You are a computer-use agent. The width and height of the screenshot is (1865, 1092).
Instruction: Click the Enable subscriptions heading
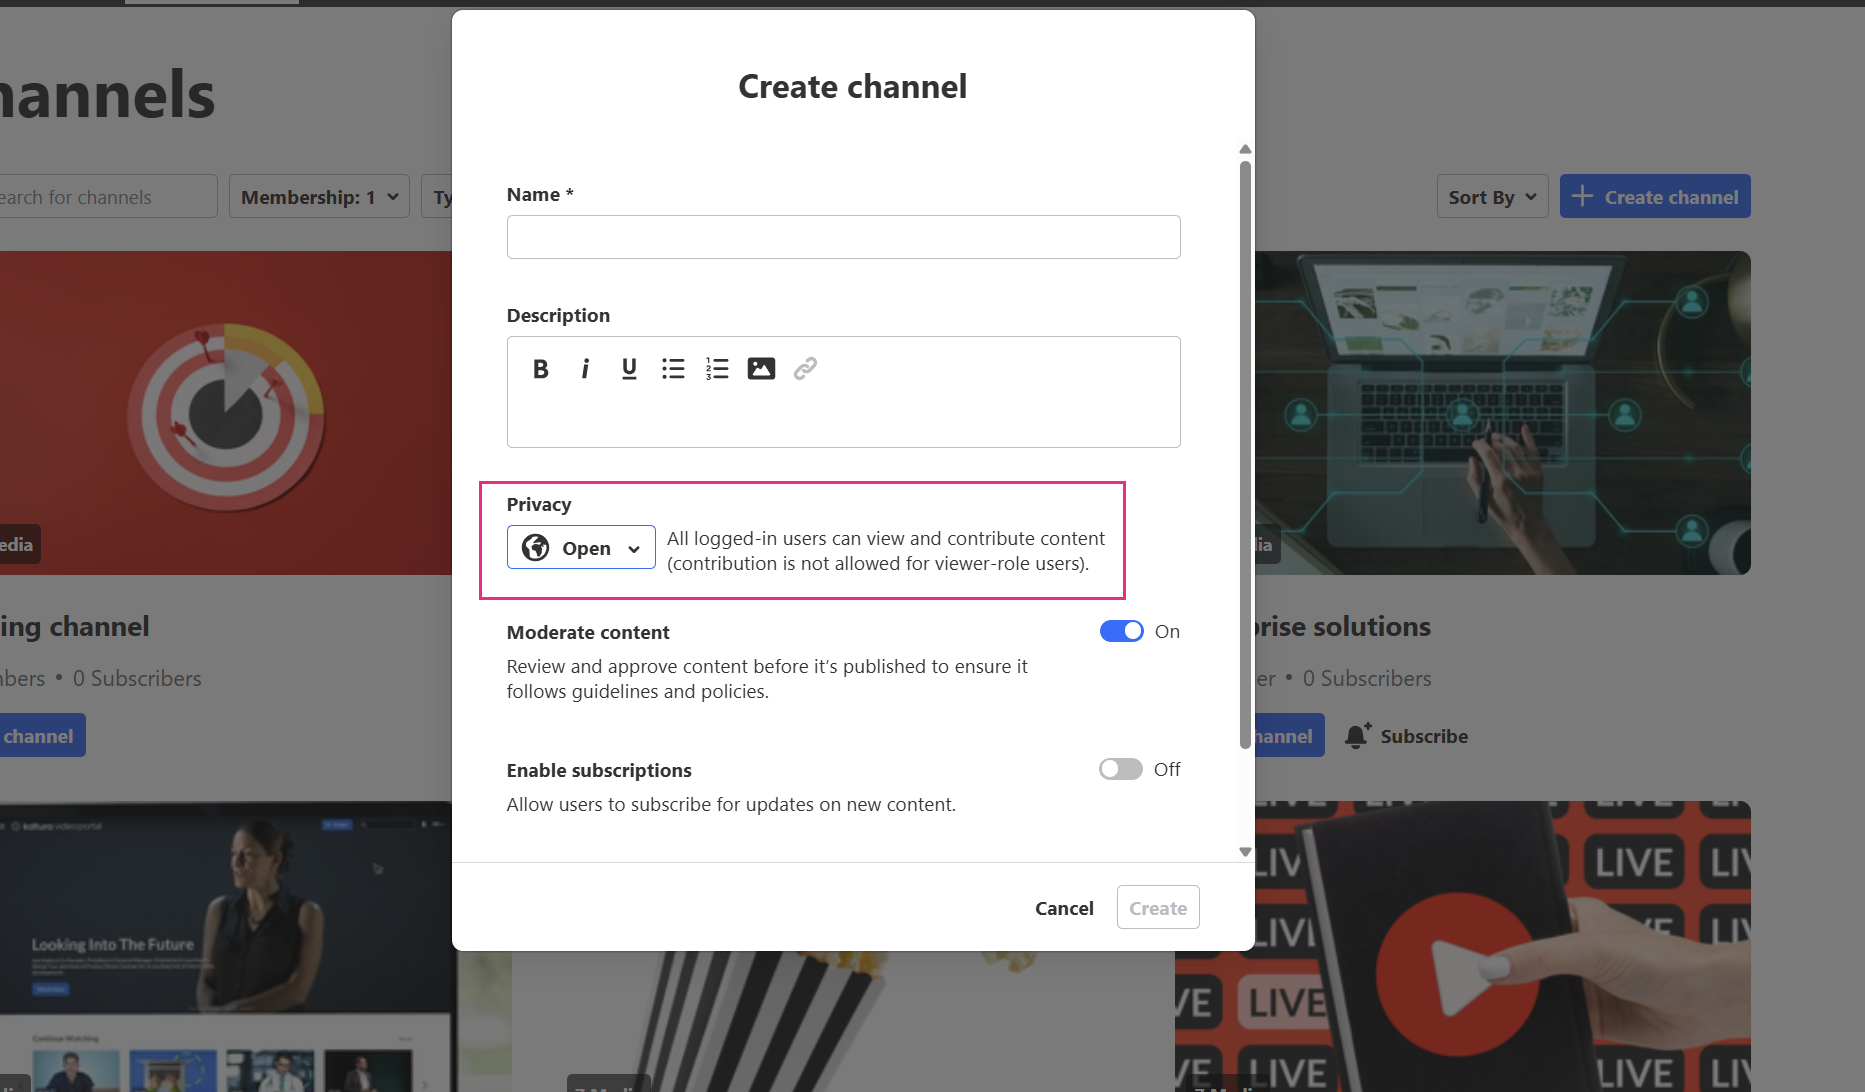599,770
